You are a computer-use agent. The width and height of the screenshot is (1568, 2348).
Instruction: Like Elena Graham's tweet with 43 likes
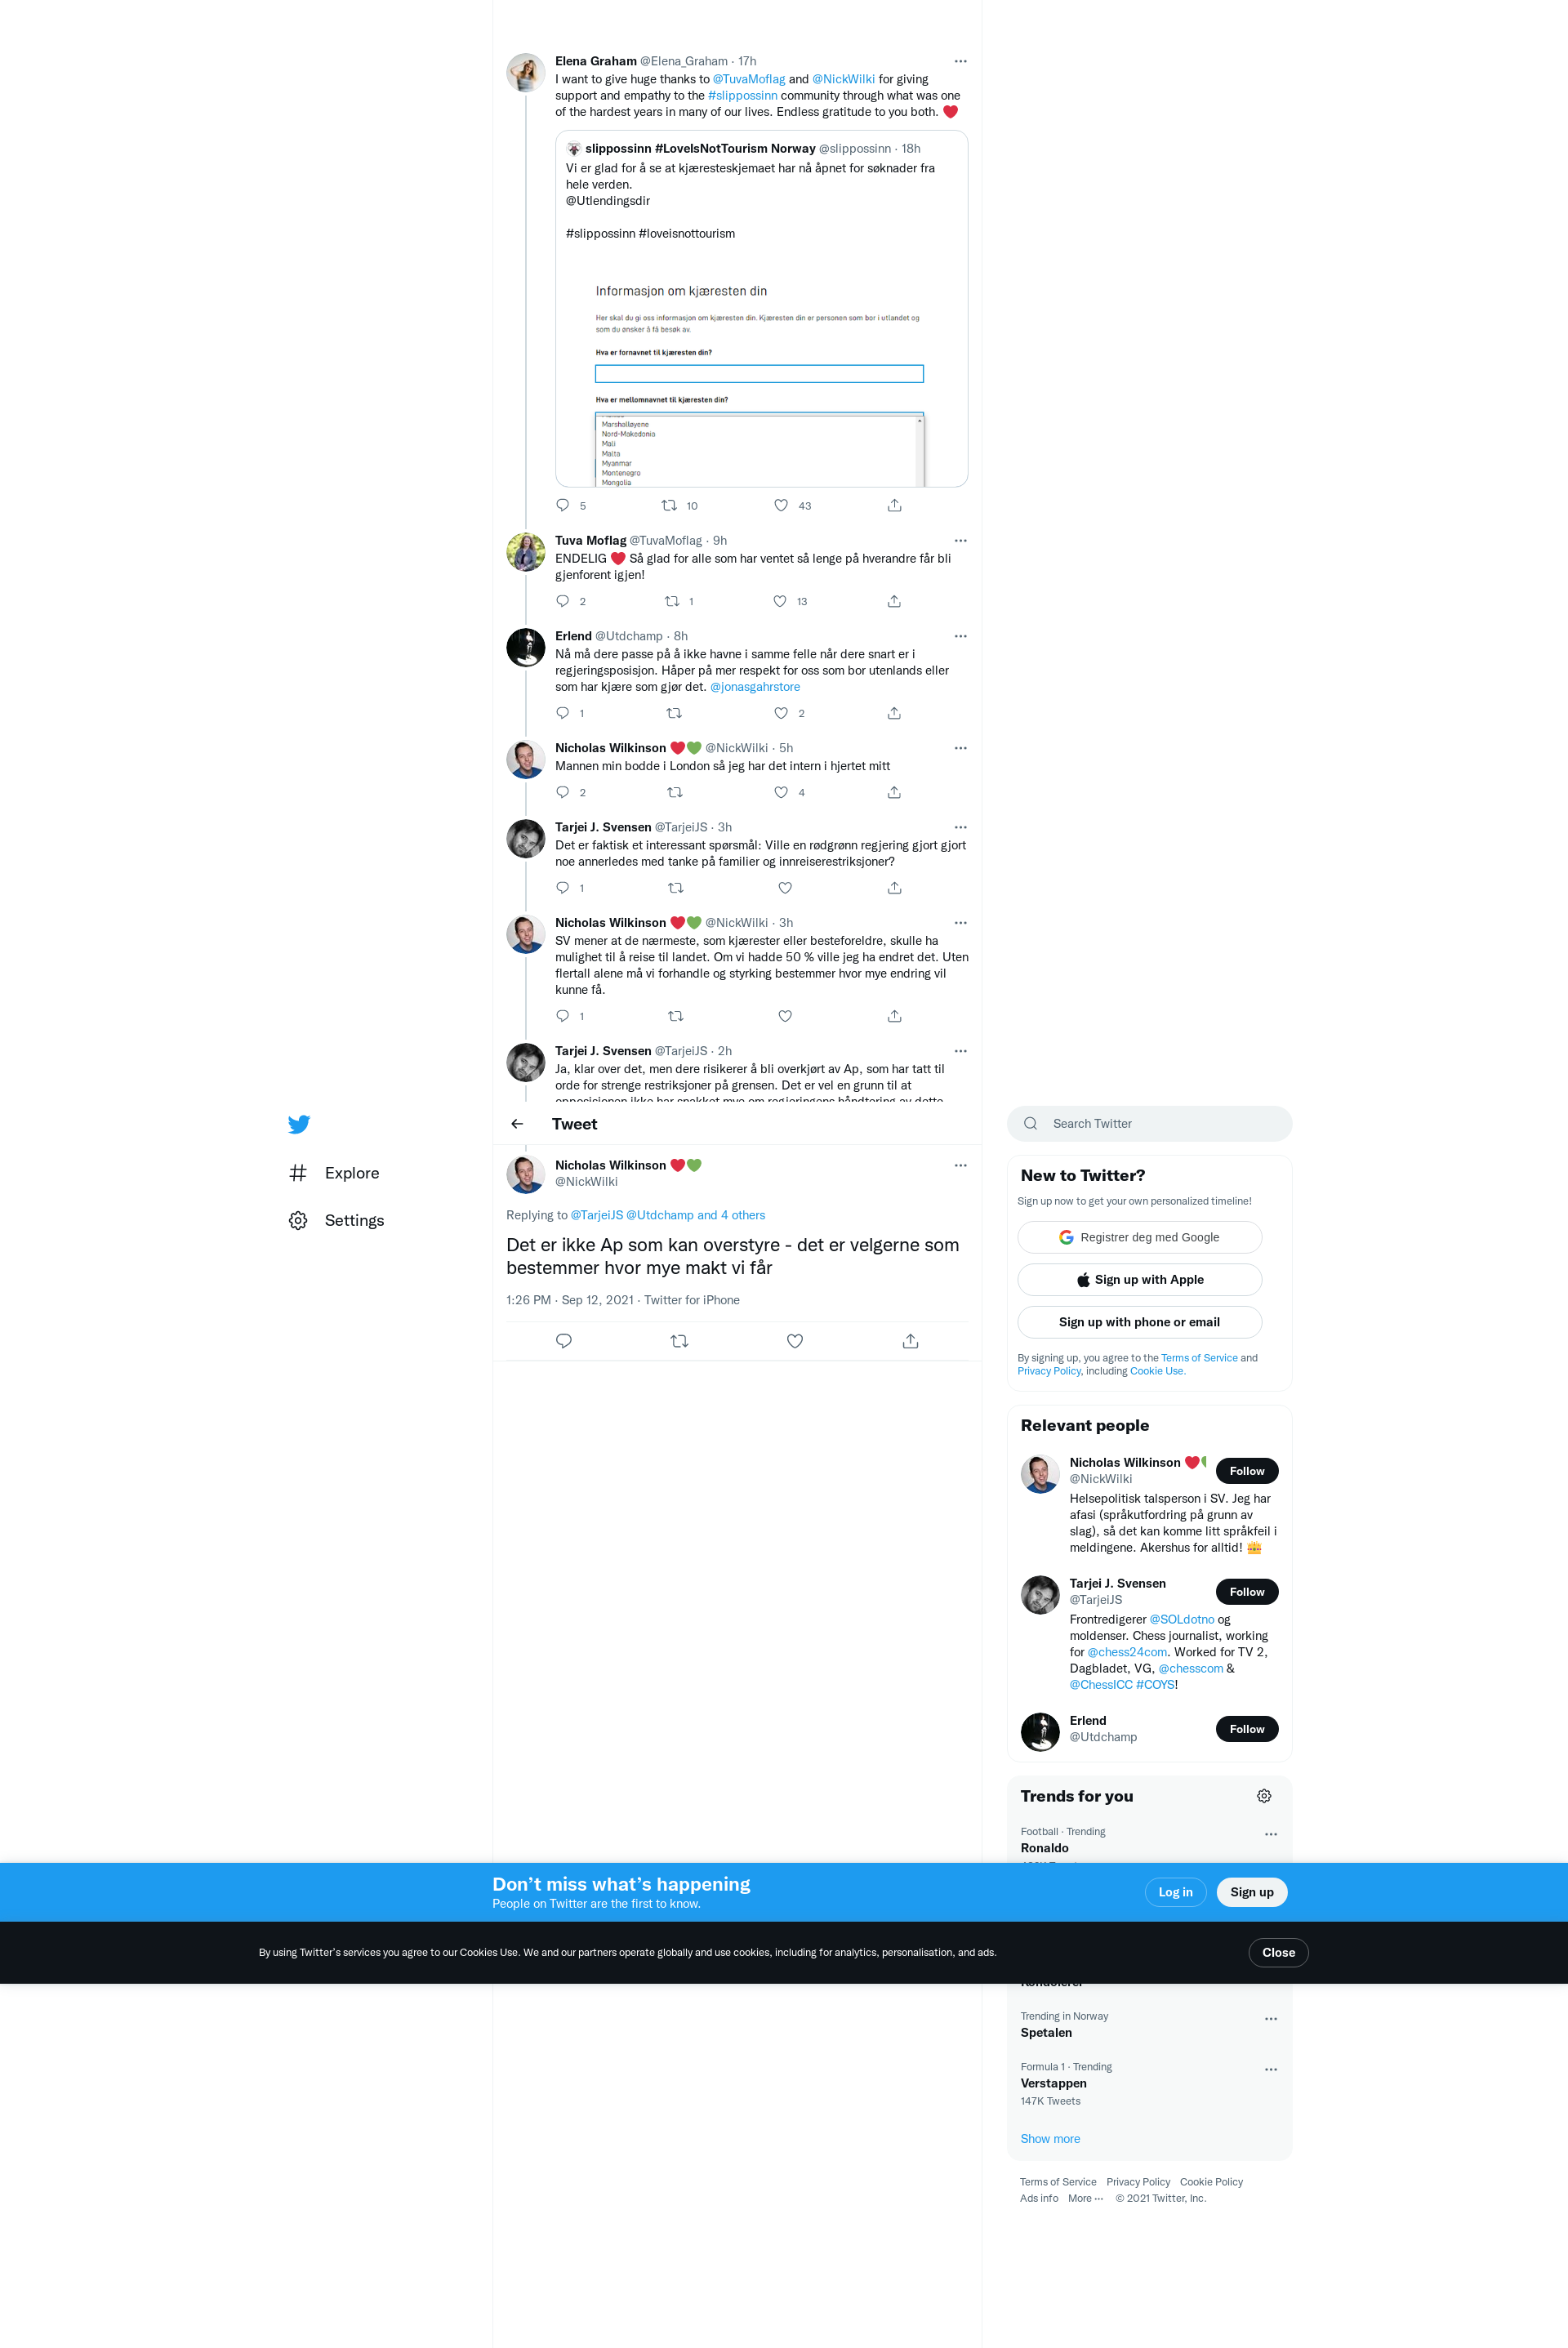pos(781,505)
